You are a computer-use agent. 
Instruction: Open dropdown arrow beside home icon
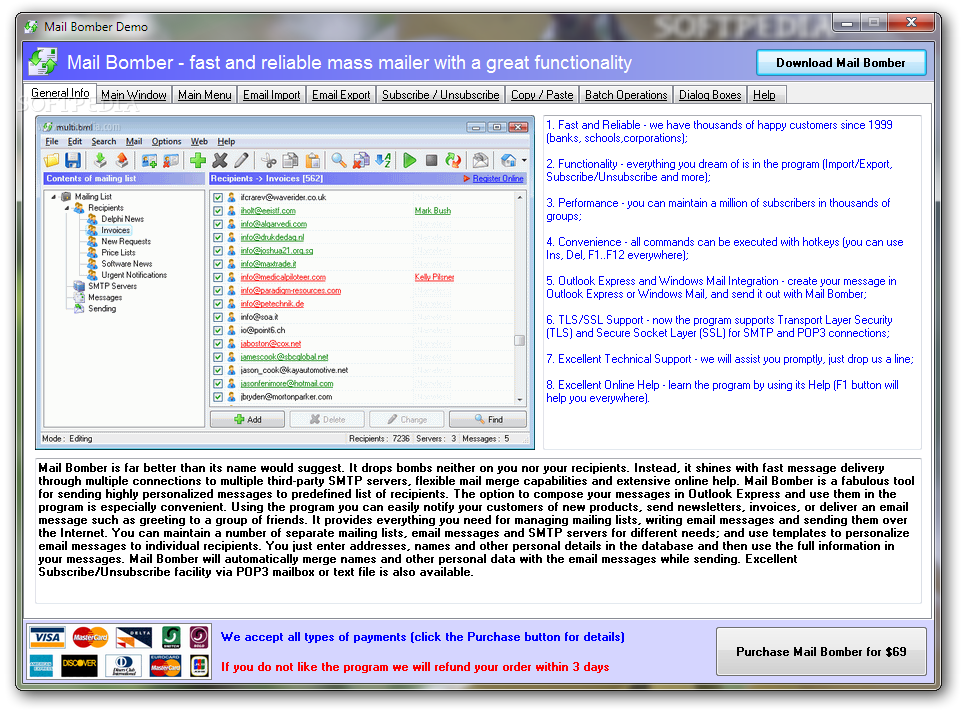point(524,161)
